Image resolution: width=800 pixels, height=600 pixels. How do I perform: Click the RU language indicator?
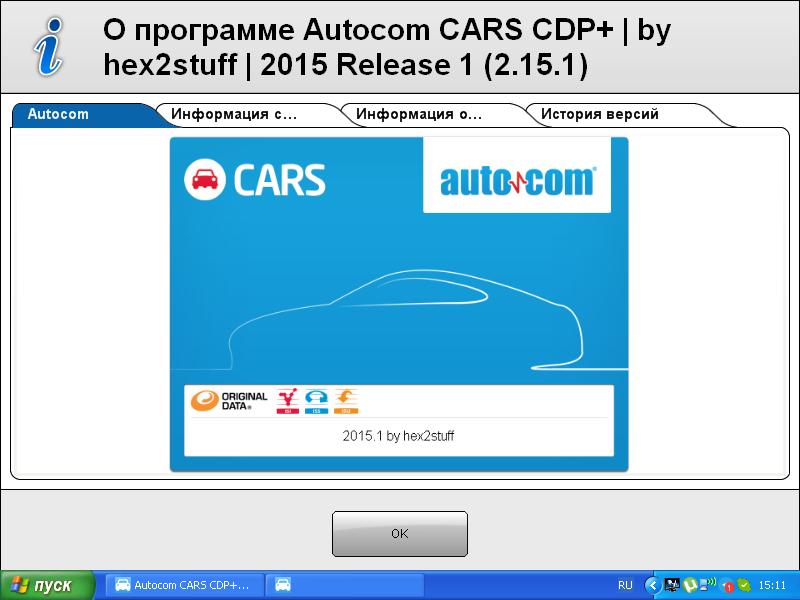(625, 585)
